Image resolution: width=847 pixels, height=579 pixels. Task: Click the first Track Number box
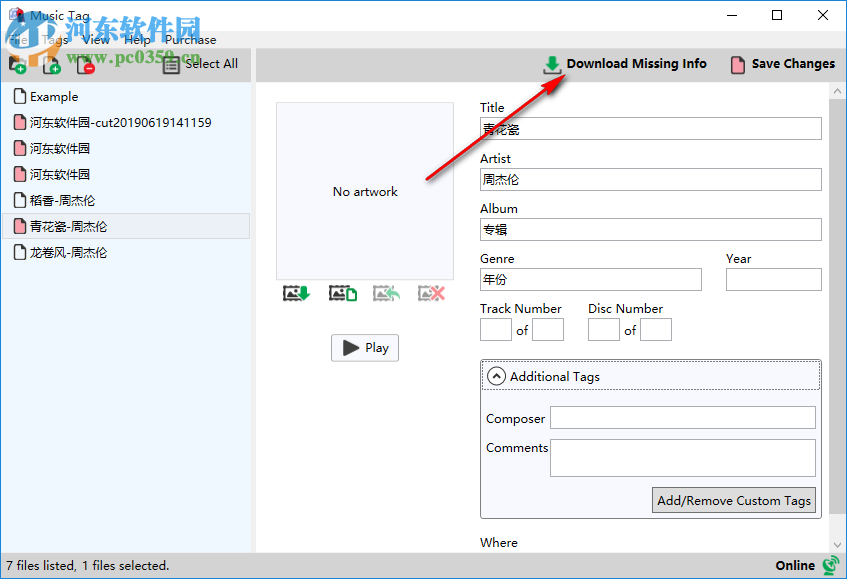[x=495, y=329]
